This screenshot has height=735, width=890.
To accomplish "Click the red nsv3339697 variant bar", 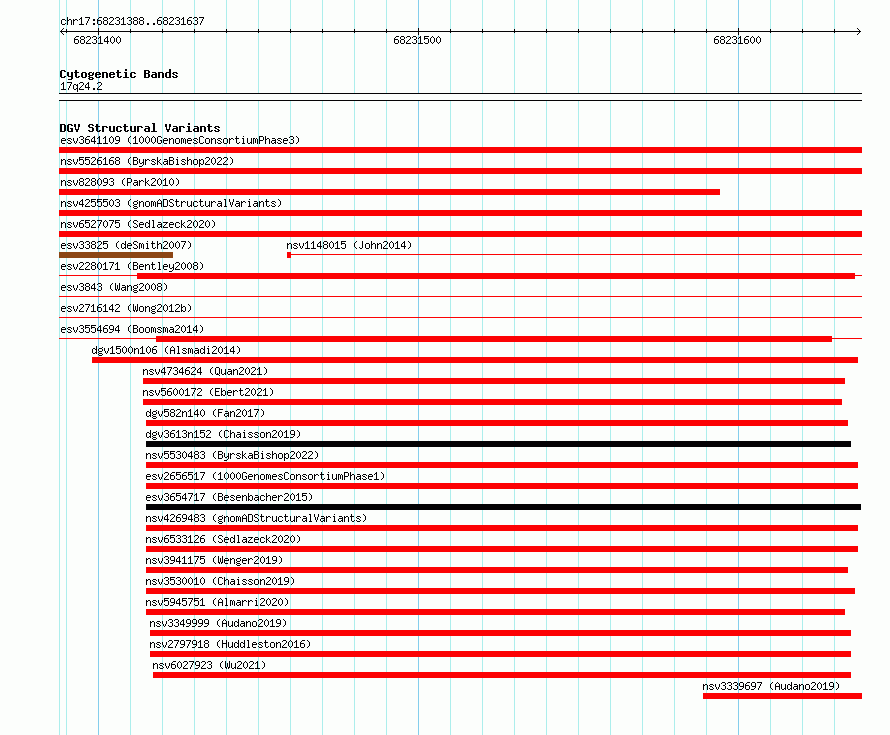I will pos(782,696).
